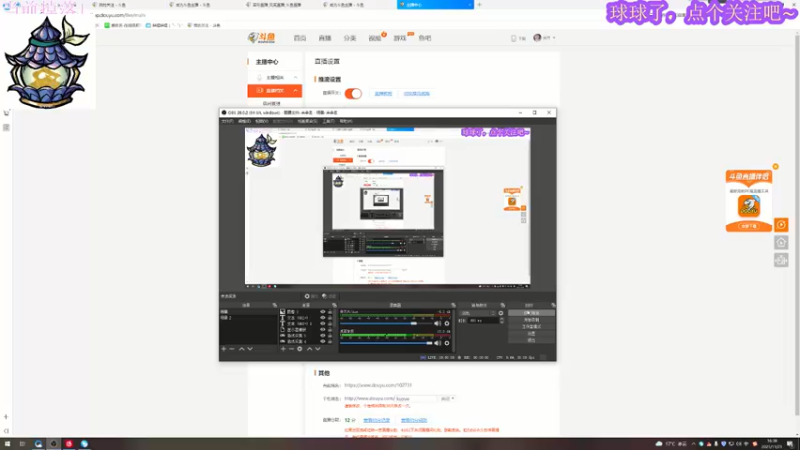Hide the display capture source eye icon

pos(322,330)
